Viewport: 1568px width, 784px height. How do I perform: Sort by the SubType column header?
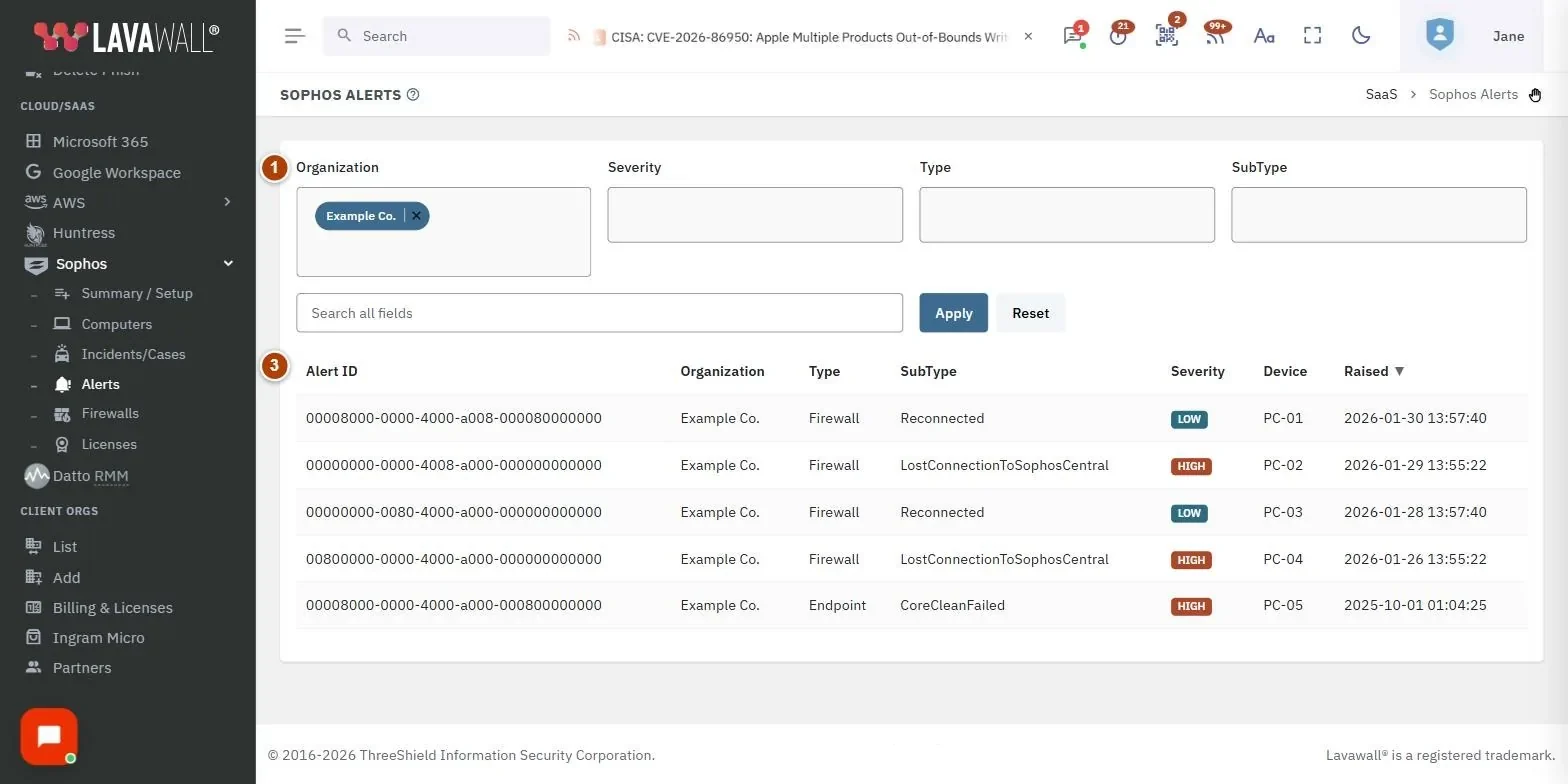pyautogui.click(x=928, y=371)
